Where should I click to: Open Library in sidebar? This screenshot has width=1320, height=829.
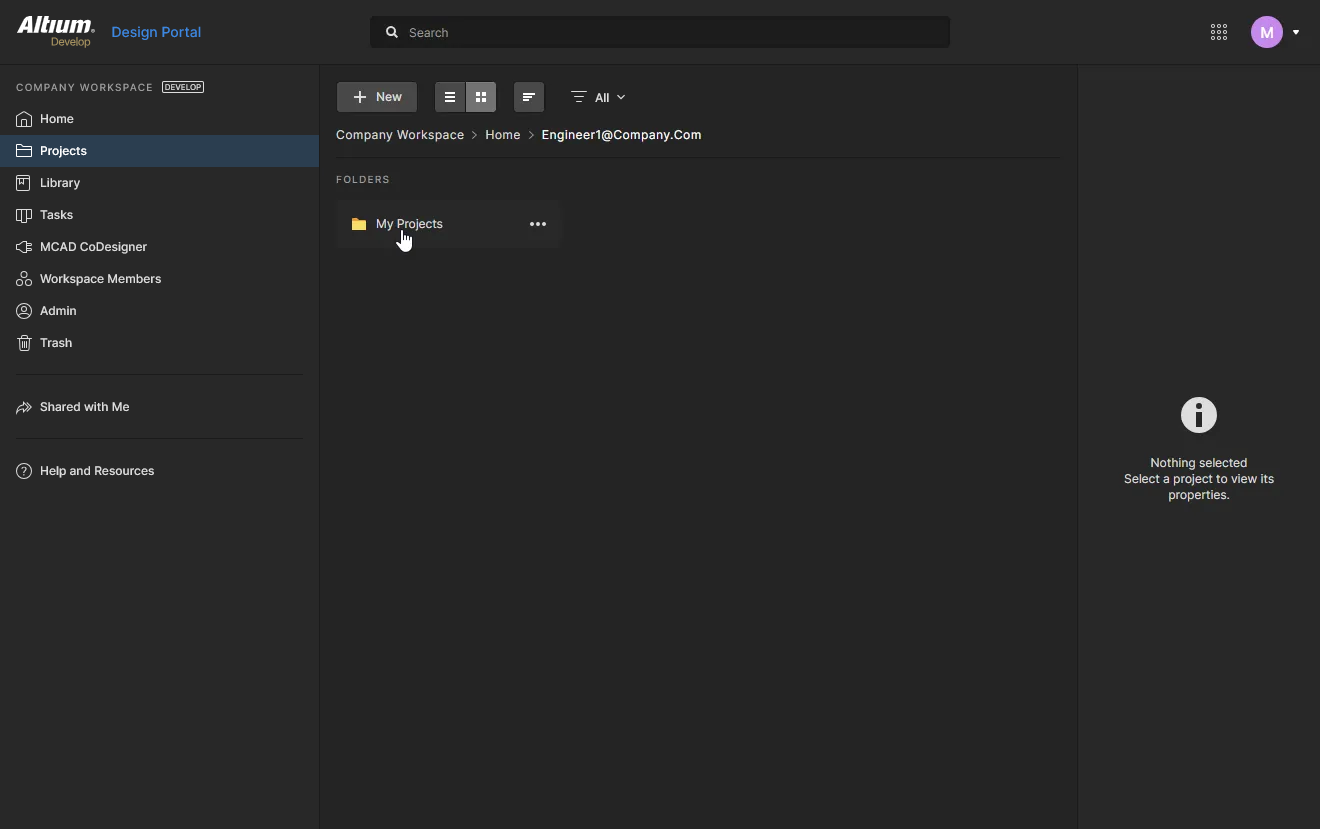pos(160,183)
